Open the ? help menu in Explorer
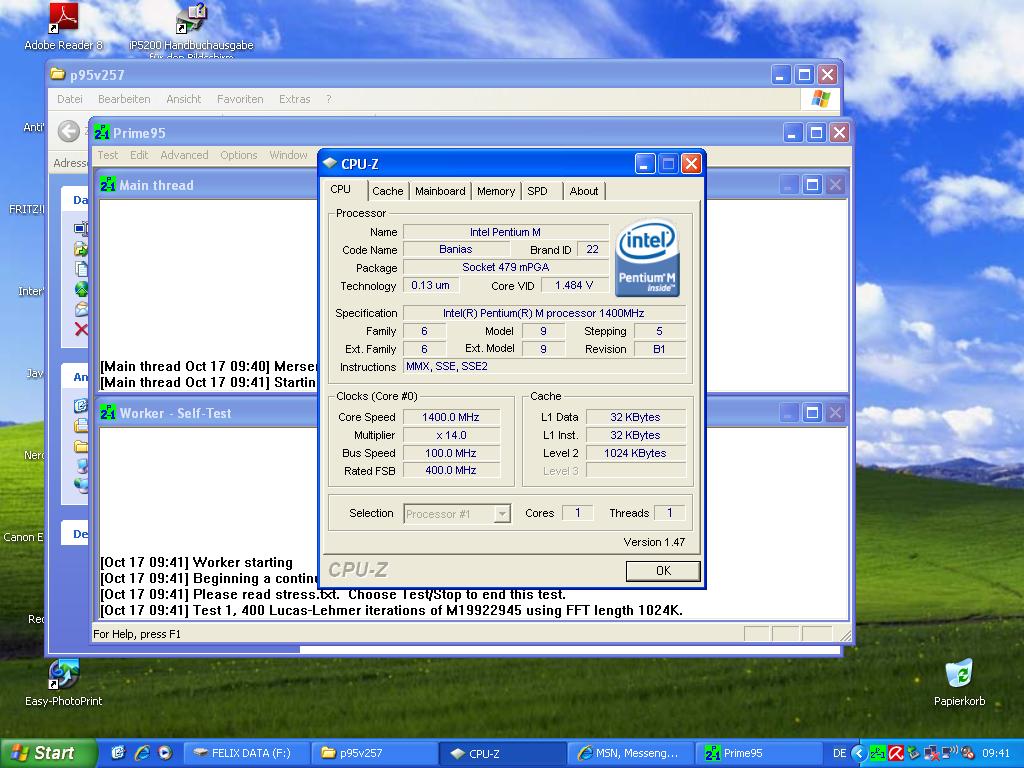 pyautogui.click(x=328, y=99)
